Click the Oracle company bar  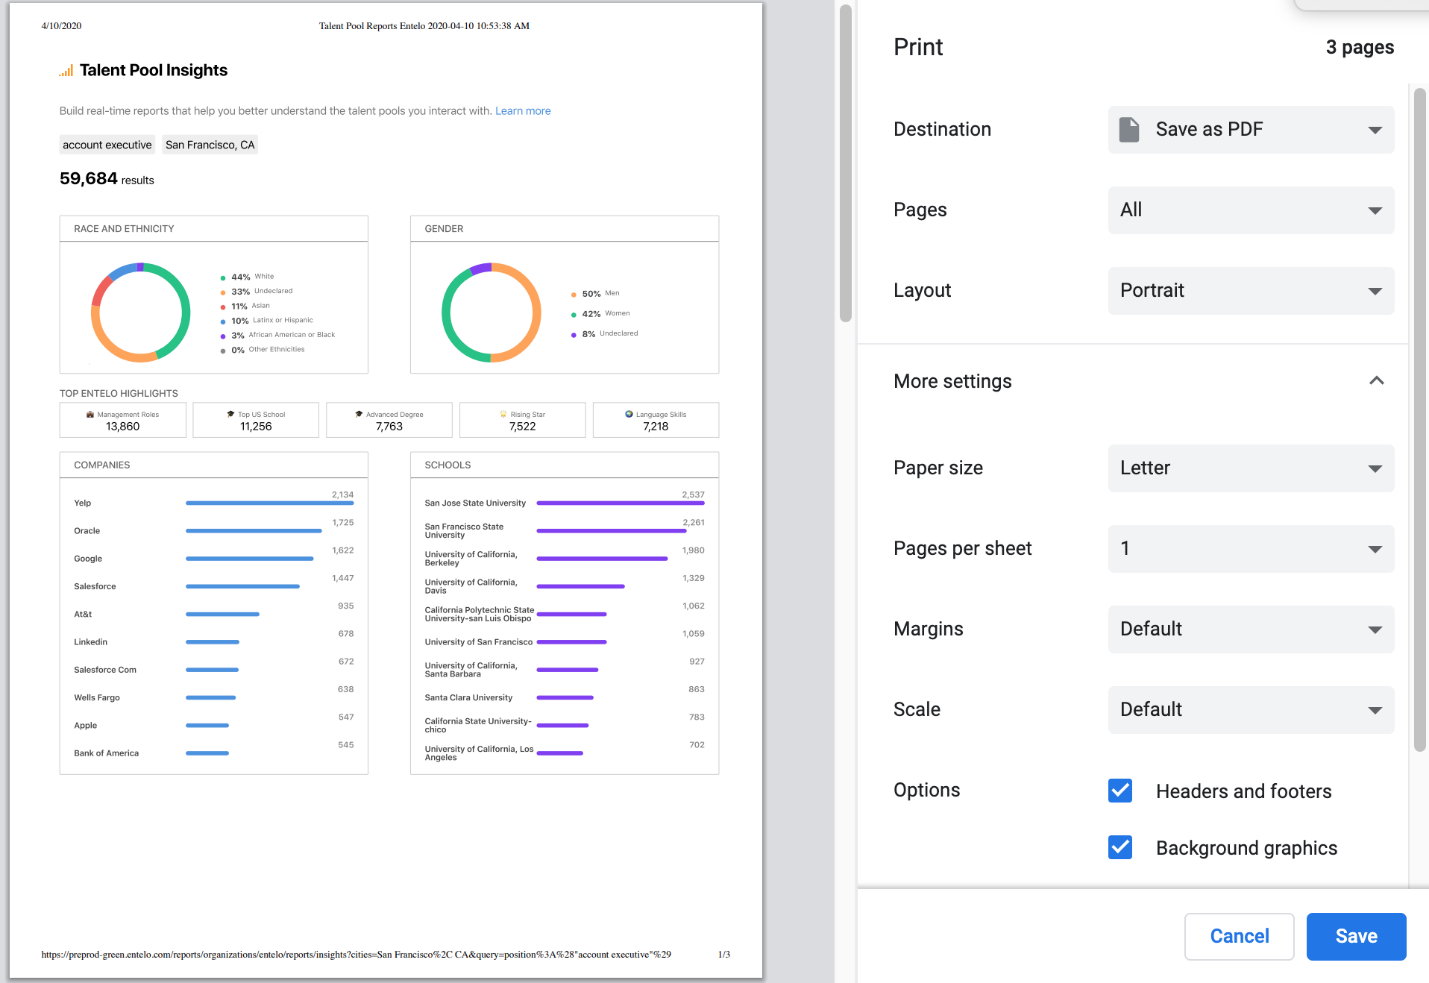point(254,531)
